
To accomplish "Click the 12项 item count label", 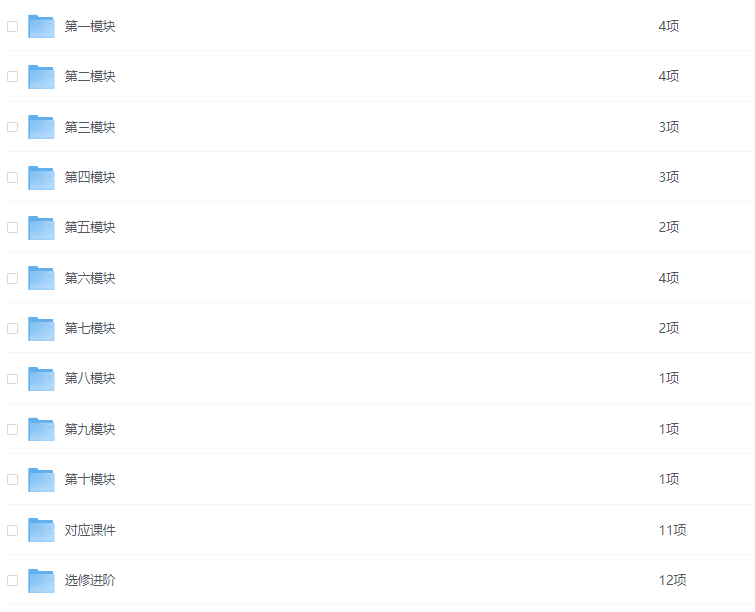I will pos(672,580).
